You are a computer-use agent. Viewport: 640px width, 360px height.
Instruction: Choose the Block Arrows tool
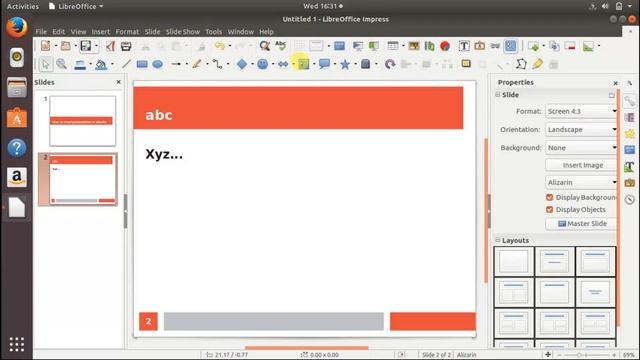click(x=283, y=64)
